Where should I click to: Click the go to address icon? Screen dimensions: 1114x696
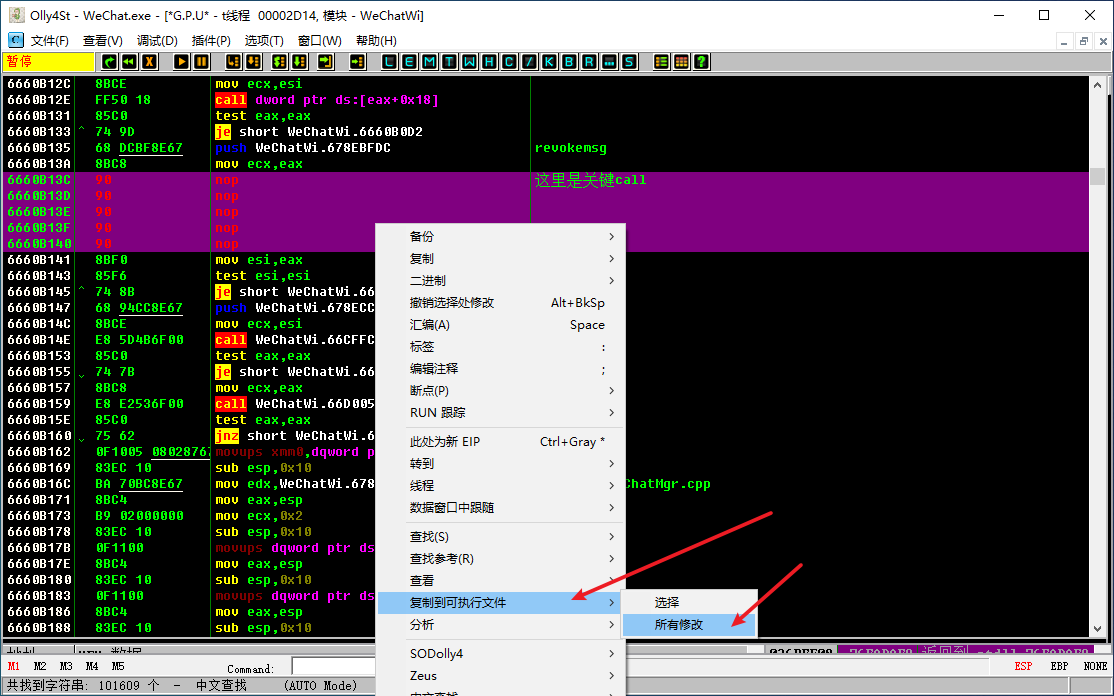point(358,62)
